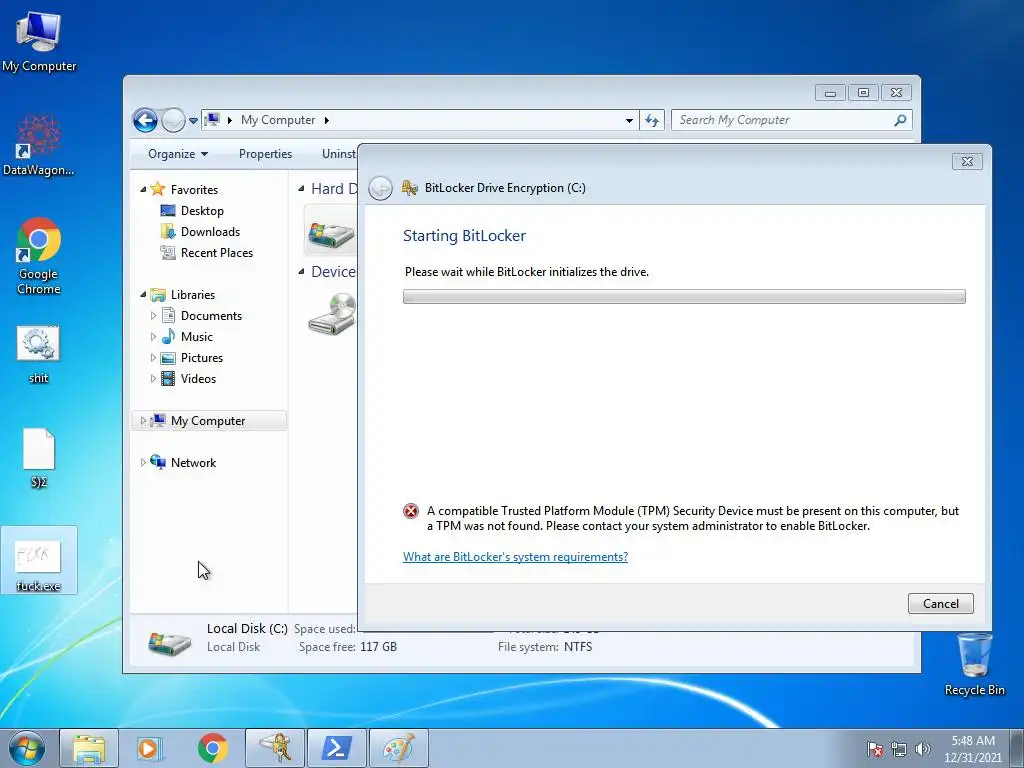Minimize the My Computer Explorer window
The width and height of the screenshot is (1024, 768).
pos(830,93)
